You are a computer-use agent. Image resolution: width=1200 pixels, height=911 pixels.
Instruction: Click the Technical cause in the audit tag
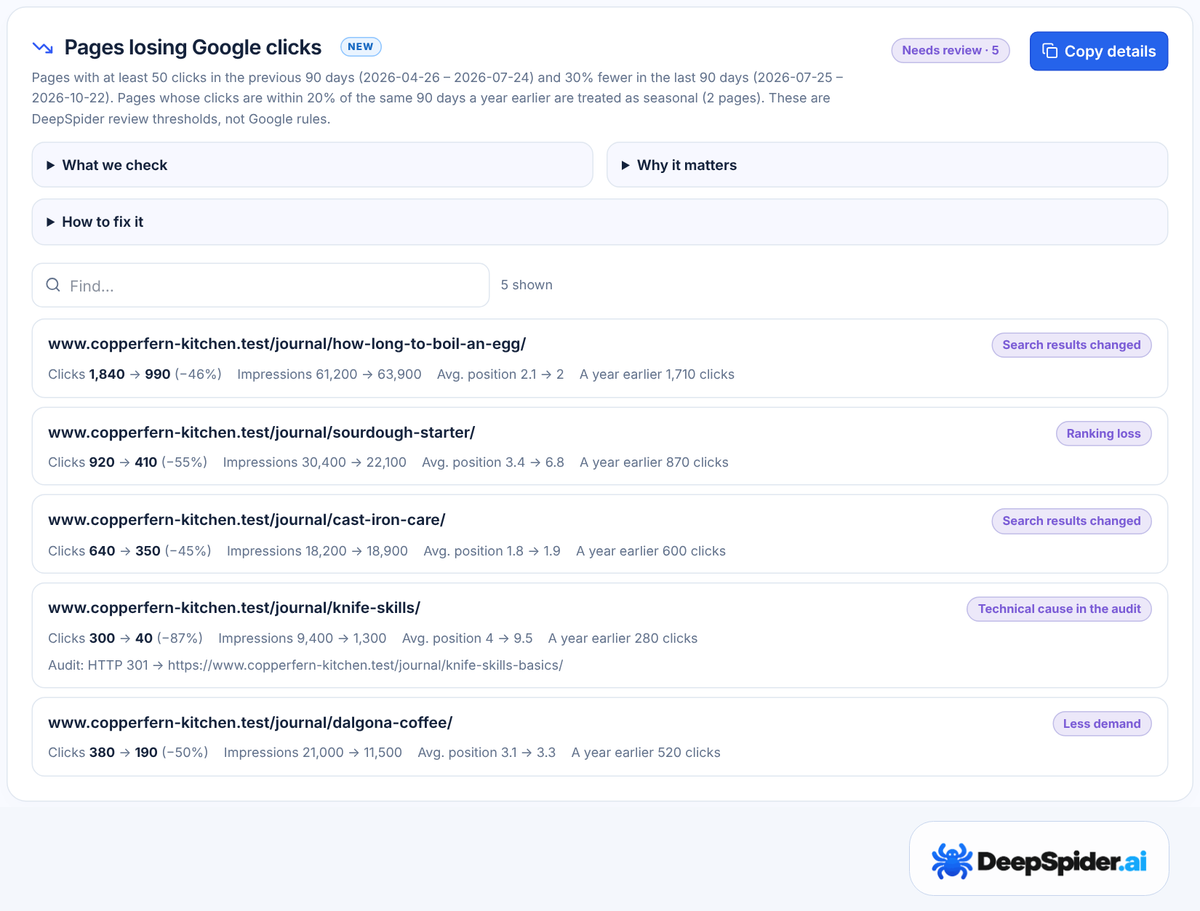pos(1059,608)
